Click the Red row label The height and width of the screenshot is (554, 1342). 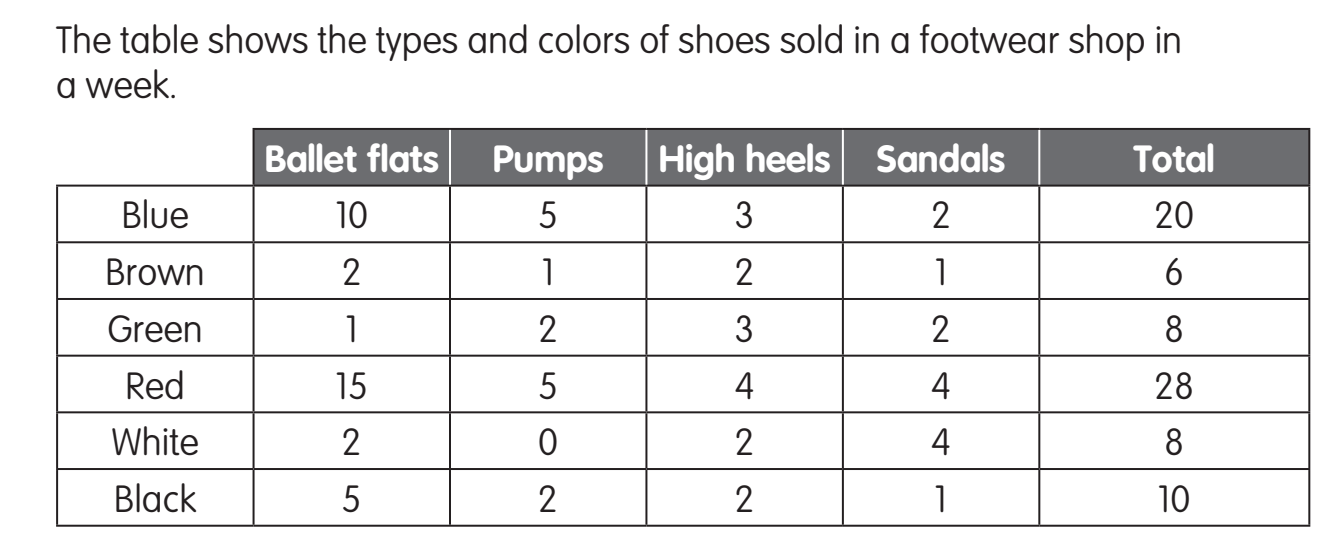pos(154,385)
